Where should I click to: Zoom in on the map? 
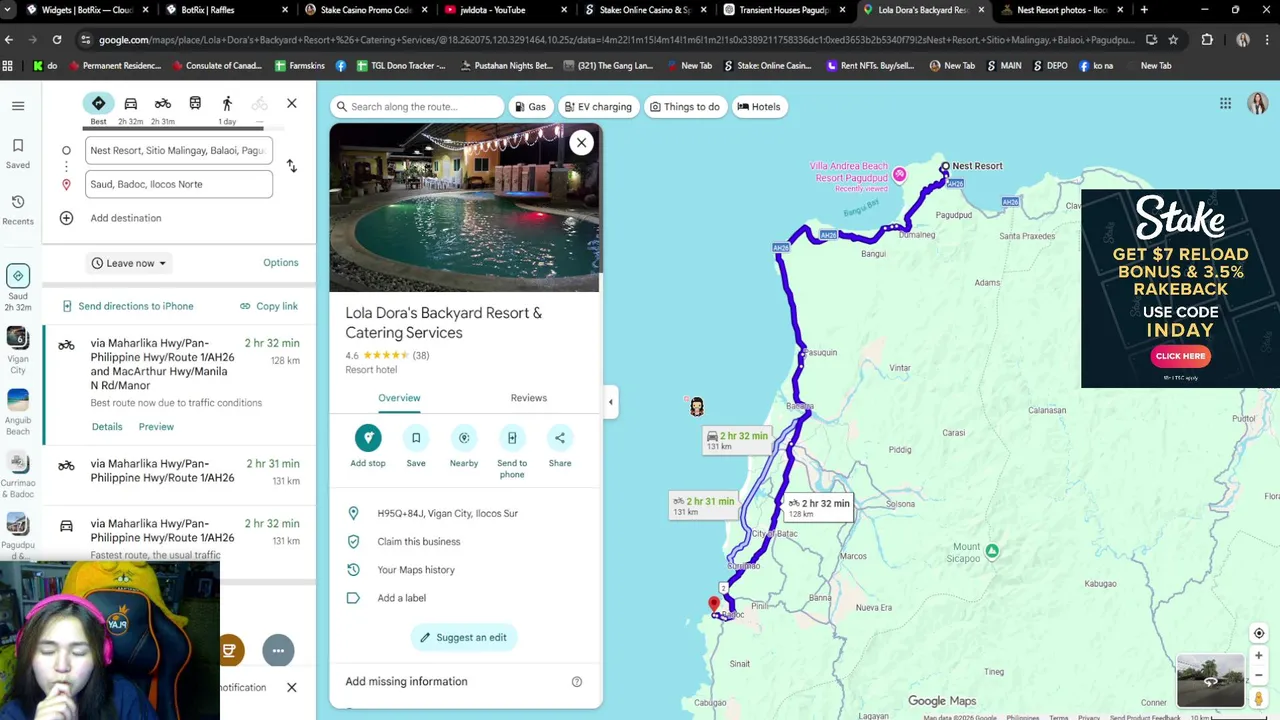(1259, 656)
